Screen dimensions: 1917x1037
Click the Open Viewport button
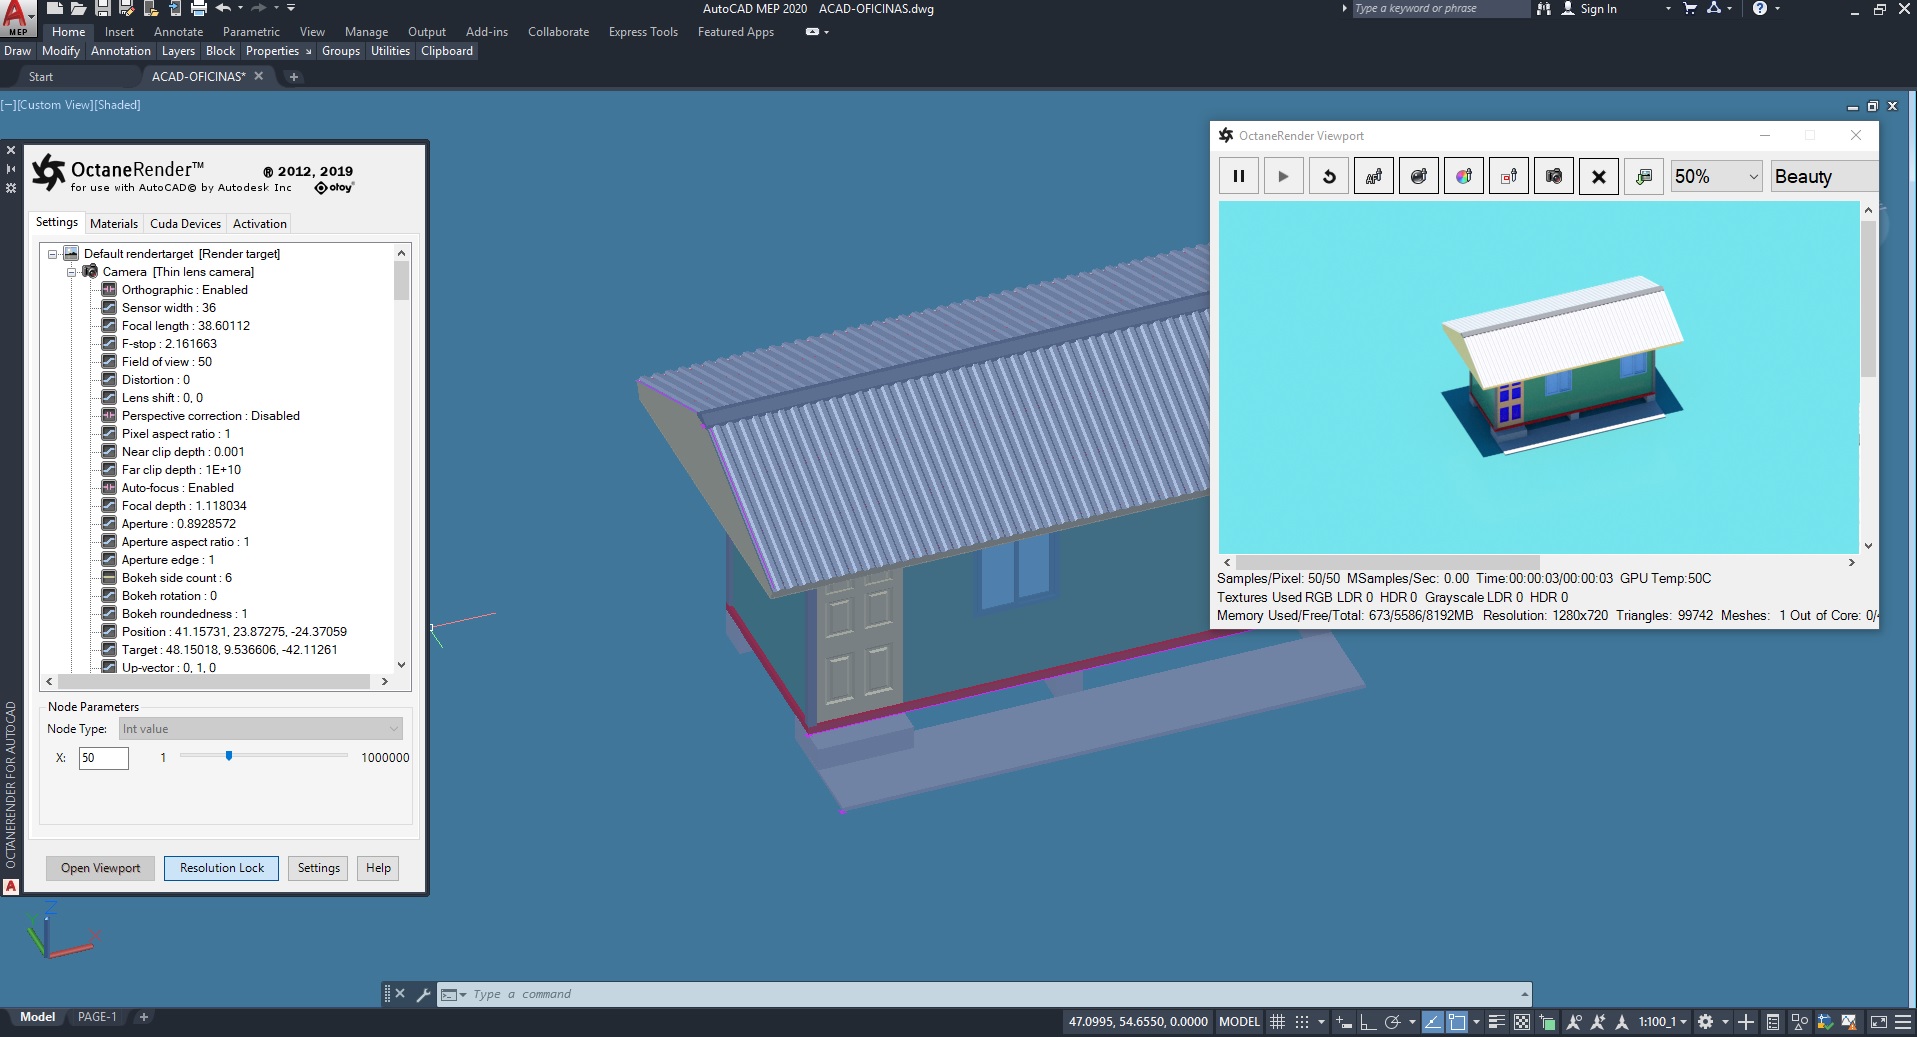point(100,868)
